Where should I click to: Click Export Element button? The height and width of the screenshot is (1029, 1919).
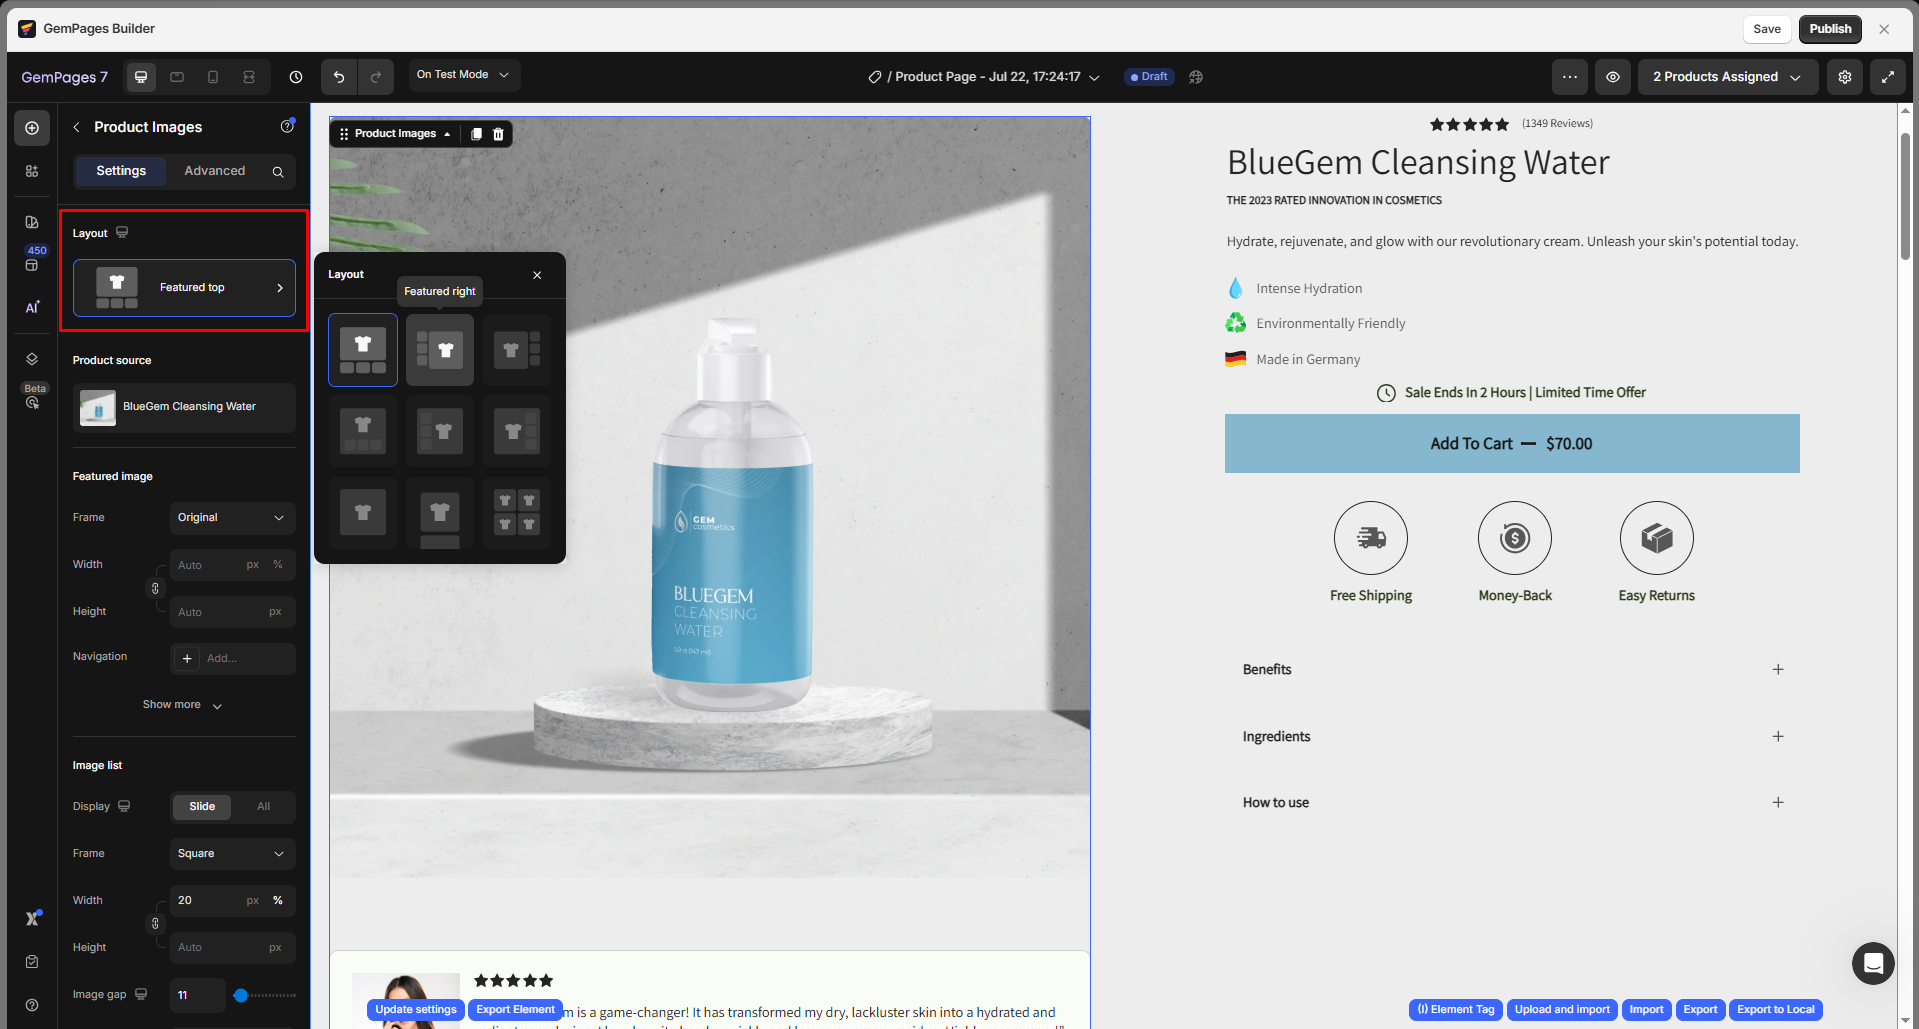pyautogui.click(x=516, y=1010)
